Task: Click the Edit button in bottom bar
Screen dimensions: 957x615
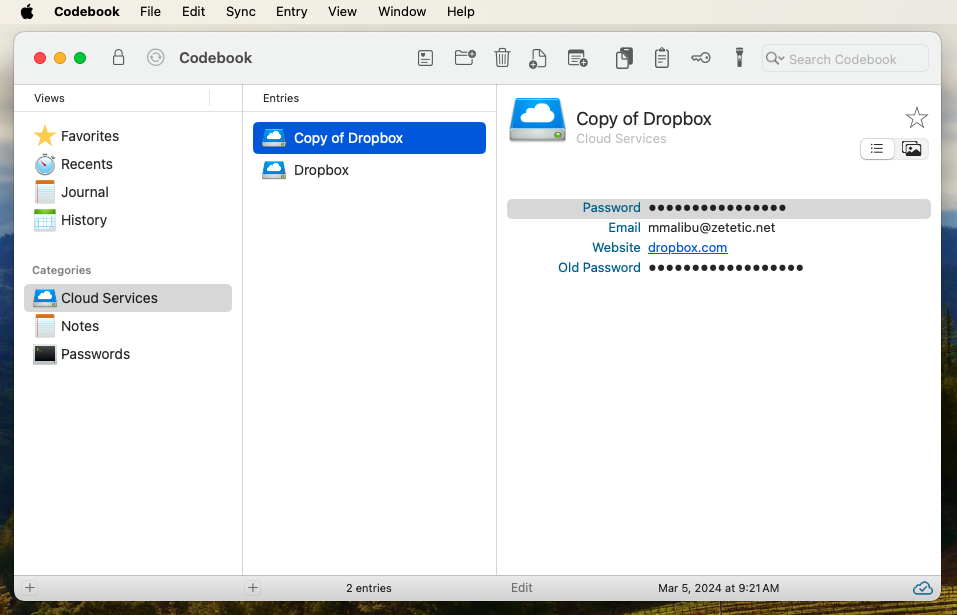Action: pyautogui.click(x=521, y=588)
